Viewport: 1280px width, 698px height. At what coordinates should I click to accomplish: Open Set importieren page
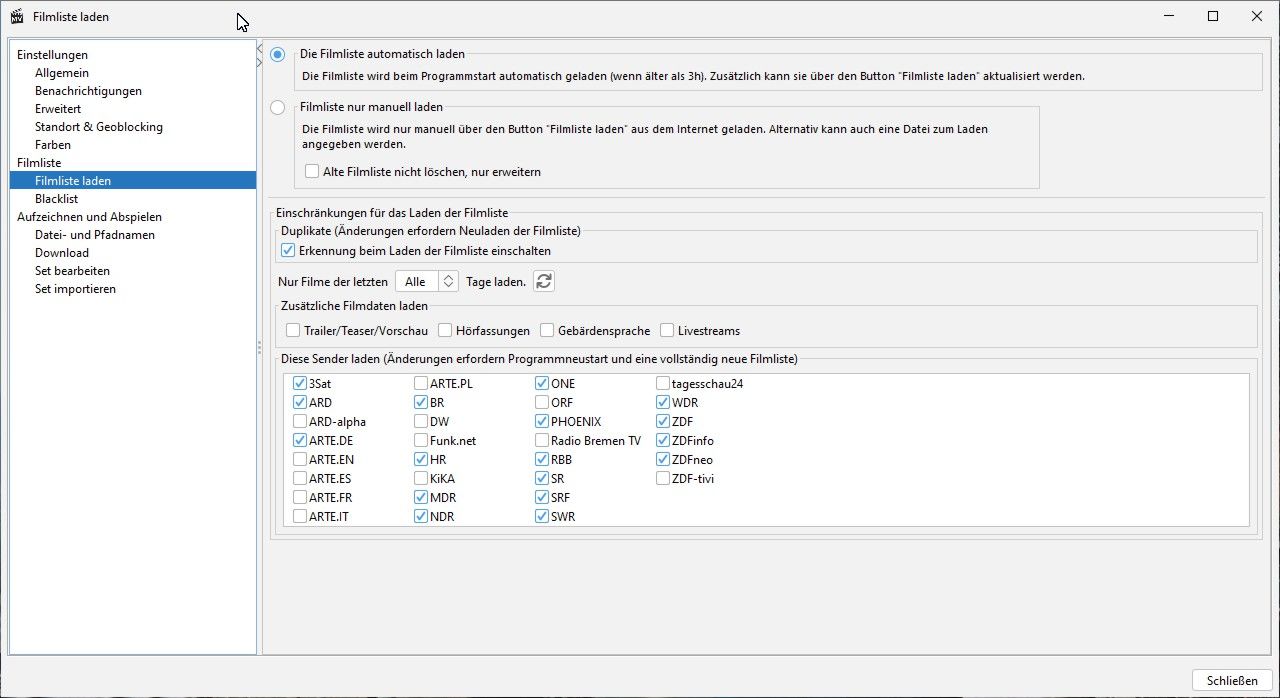[75, 289]
